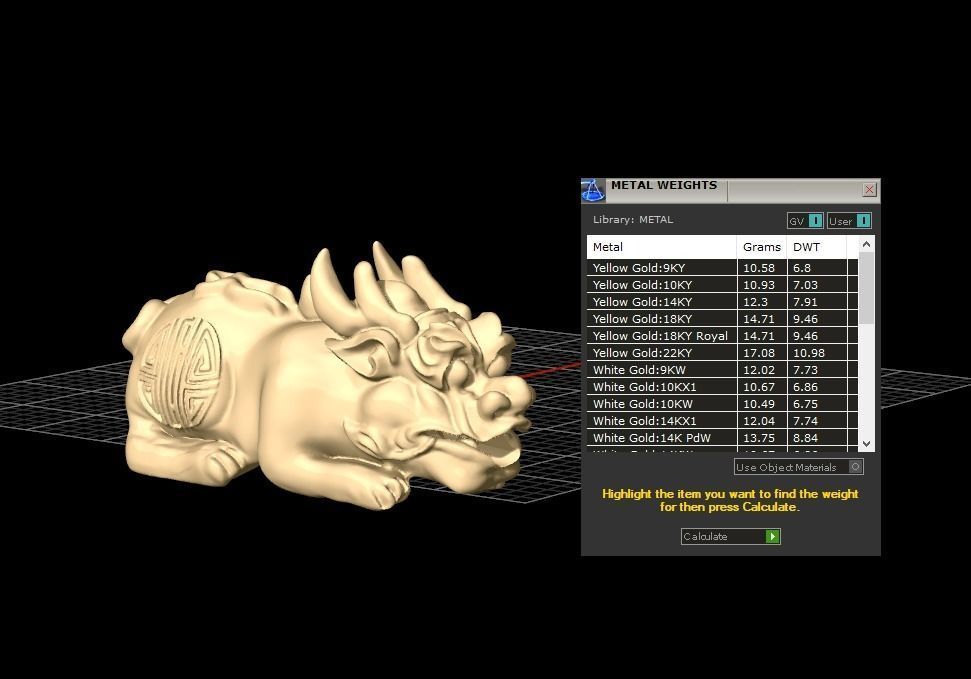971x679 pixels.
Task: Select the White Gold:10KW row
Action: pyautogui.click(x=722, y=404)
